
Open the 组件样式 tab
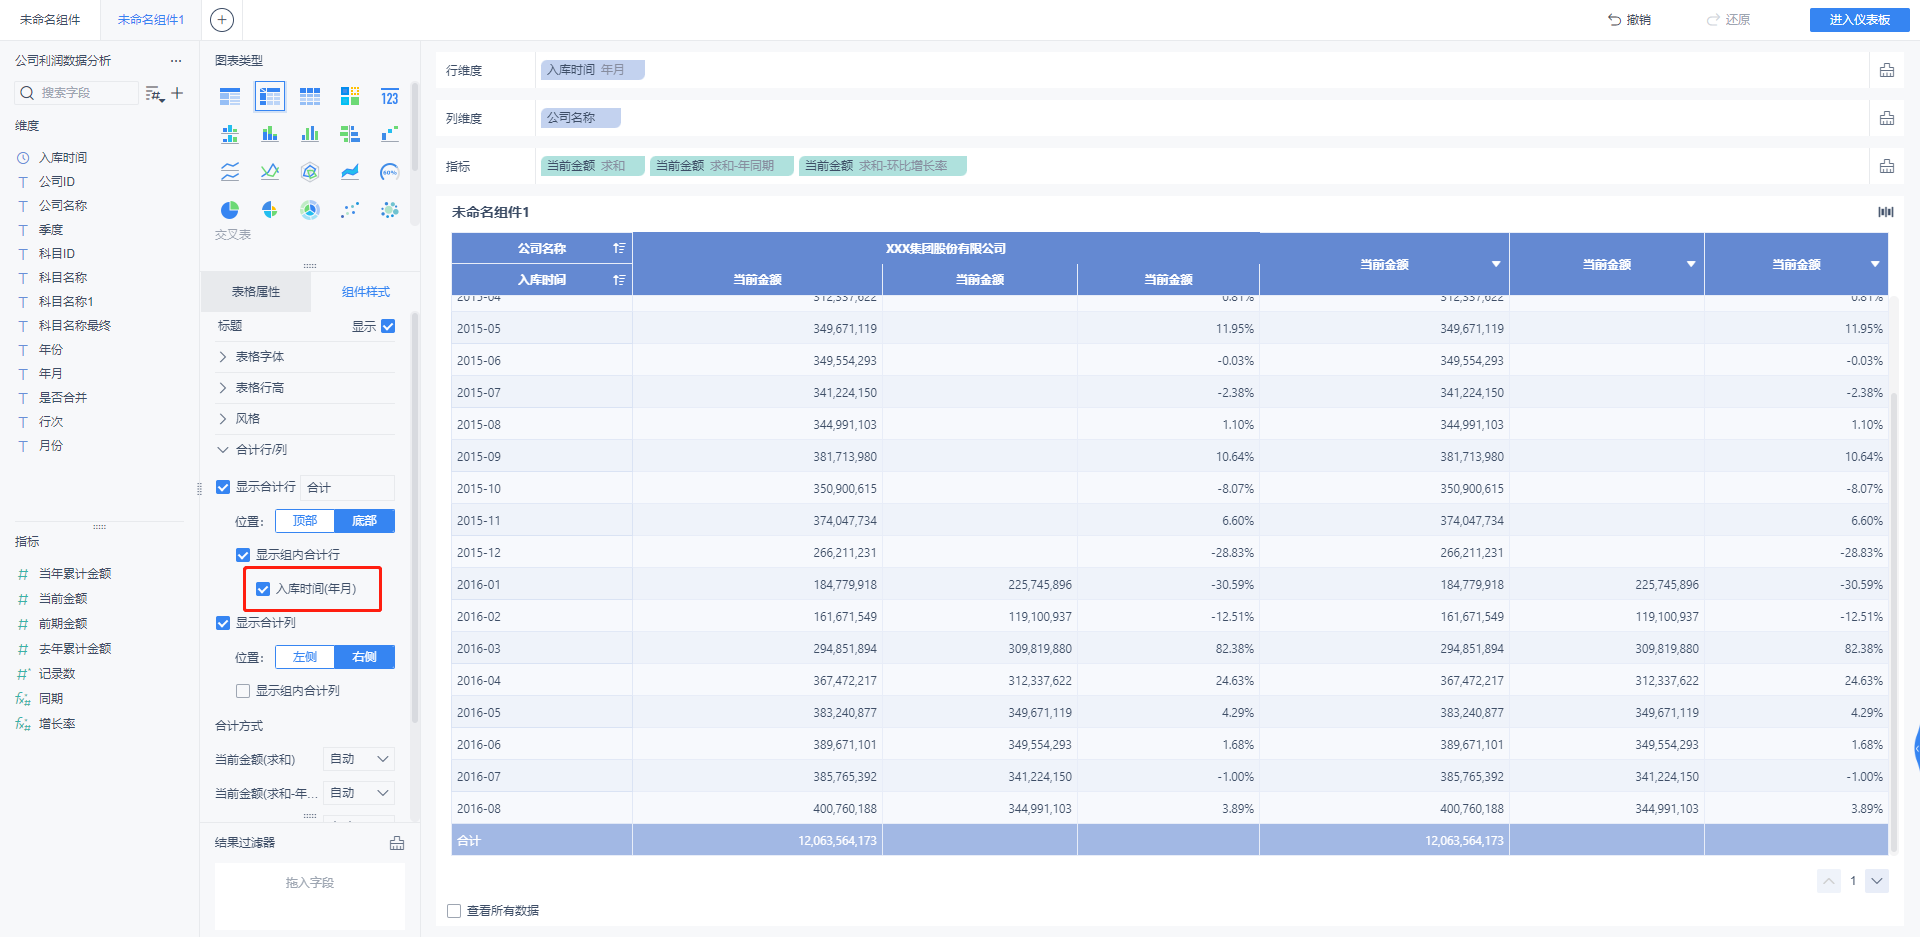(366, 292)
